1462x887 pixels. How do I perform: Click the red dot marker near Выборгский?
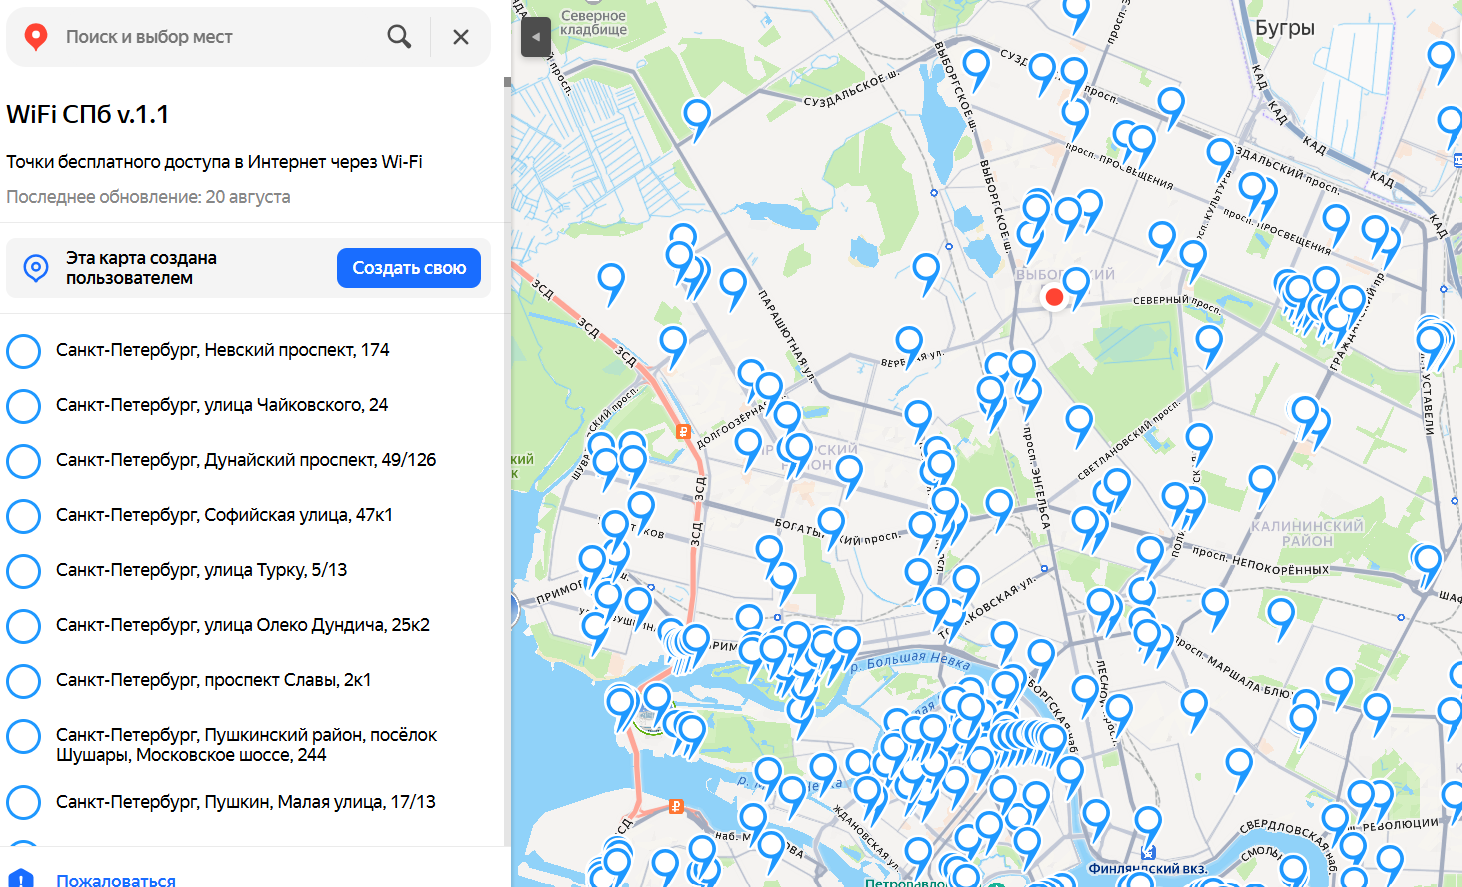pyautogui.click(x=1053, y=297)
